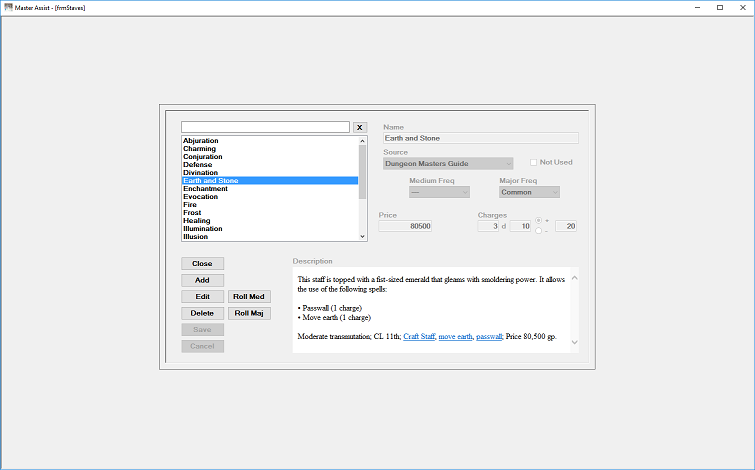Image resolution: width=755 pixels, height=470 pixels.
Task: Select the plus radio button for charges
Action: pyautogui.click(x=538, y=221)
